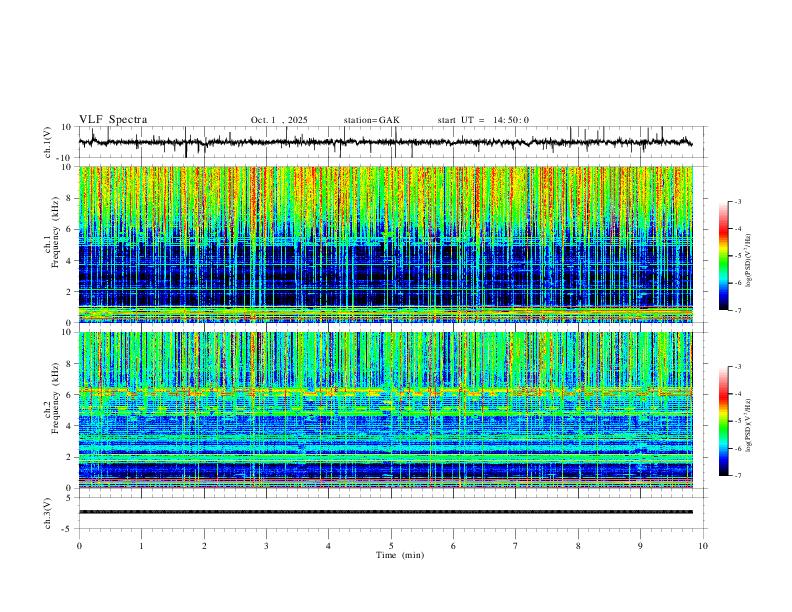Click time axis tick label '1'
The width and height of the screenshot is (792, 612).
coord(141,546)
